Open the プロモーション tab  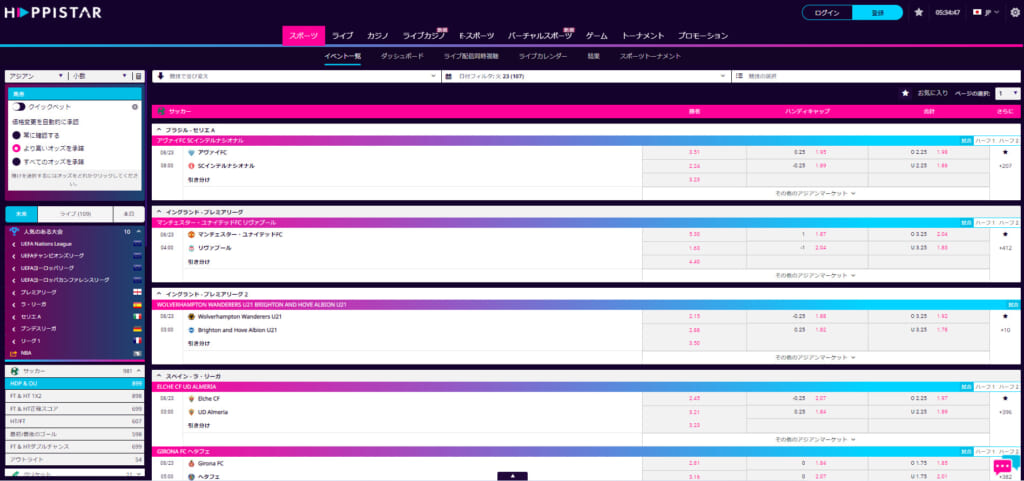[702, 36]
